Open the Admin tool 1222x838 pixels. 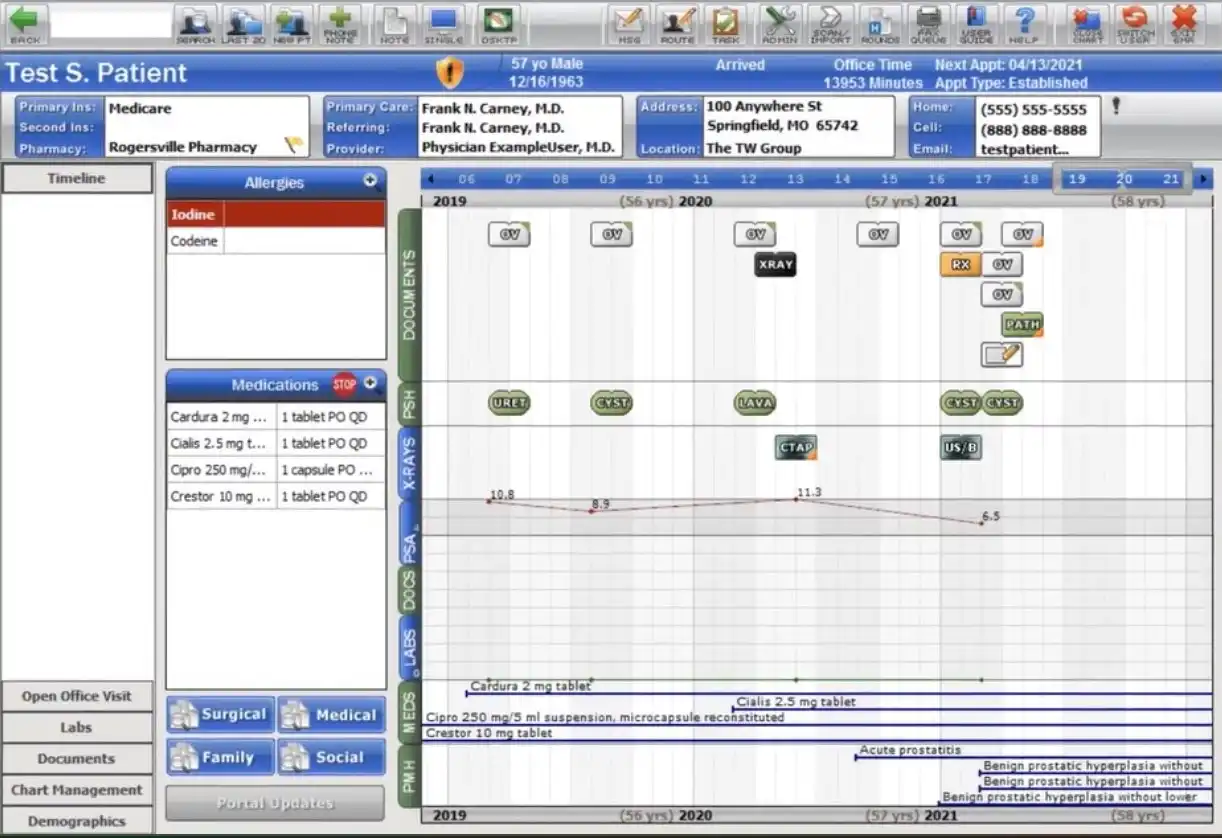point(779,22)
